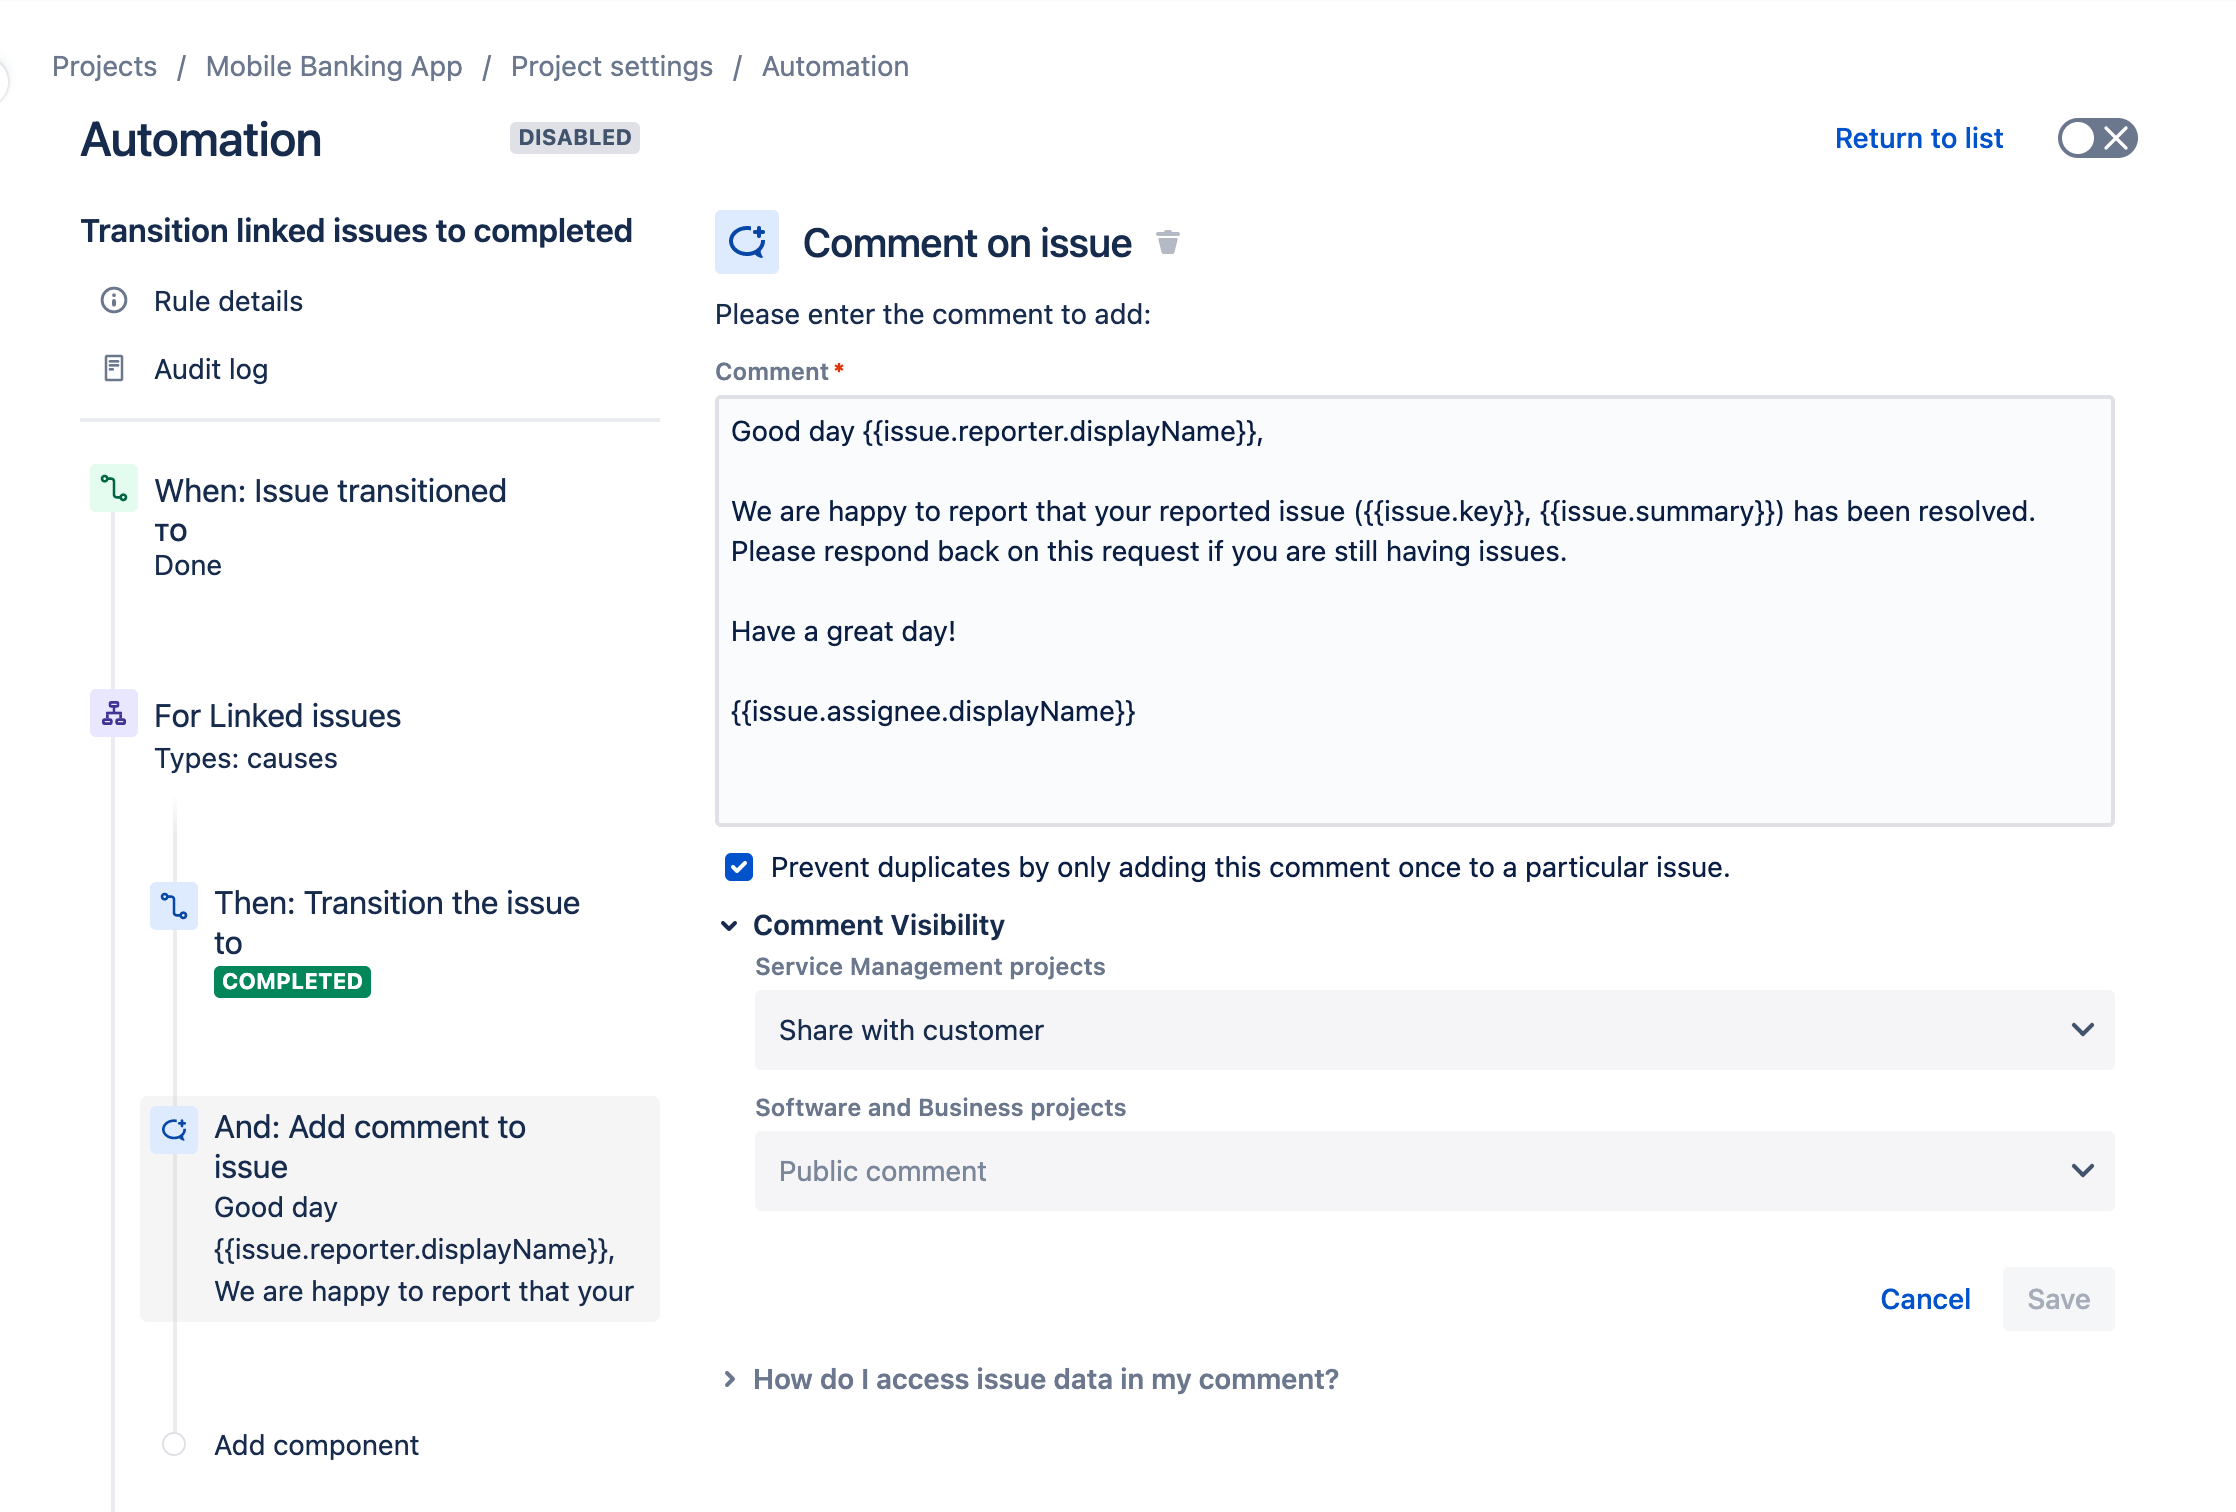Image resolution: width=2236 pixels, height=1512 pixels.
Task: Click the Return to list link
Action: click(x=1919, y=137)
